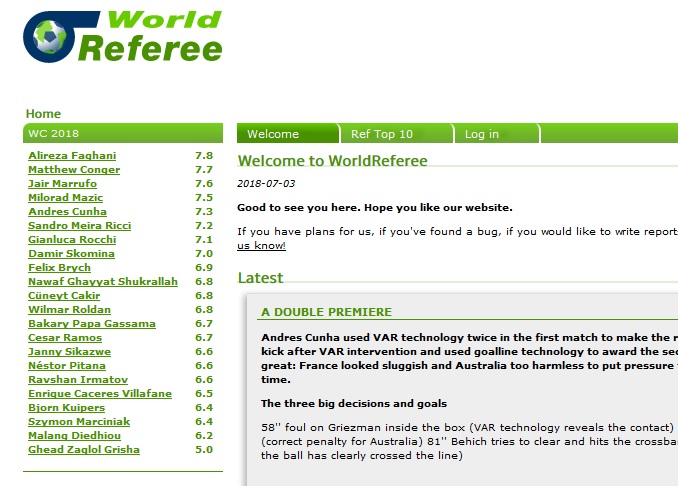This screenshot has height=486, width=678.
Task: Open the Cesar Ramos link
Action: [65, 338]
